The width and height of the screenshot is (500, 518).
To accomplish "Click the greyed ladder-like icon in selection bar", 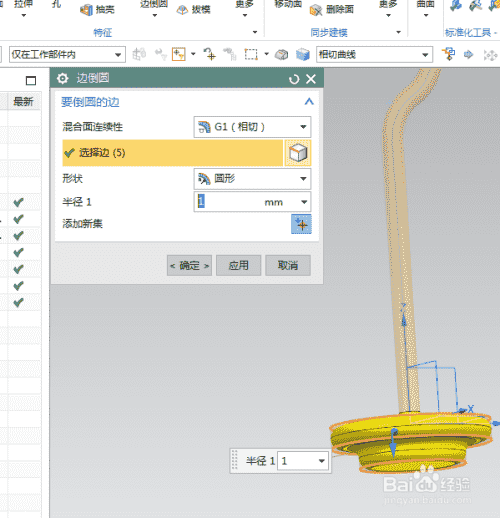I will point(230,54).
